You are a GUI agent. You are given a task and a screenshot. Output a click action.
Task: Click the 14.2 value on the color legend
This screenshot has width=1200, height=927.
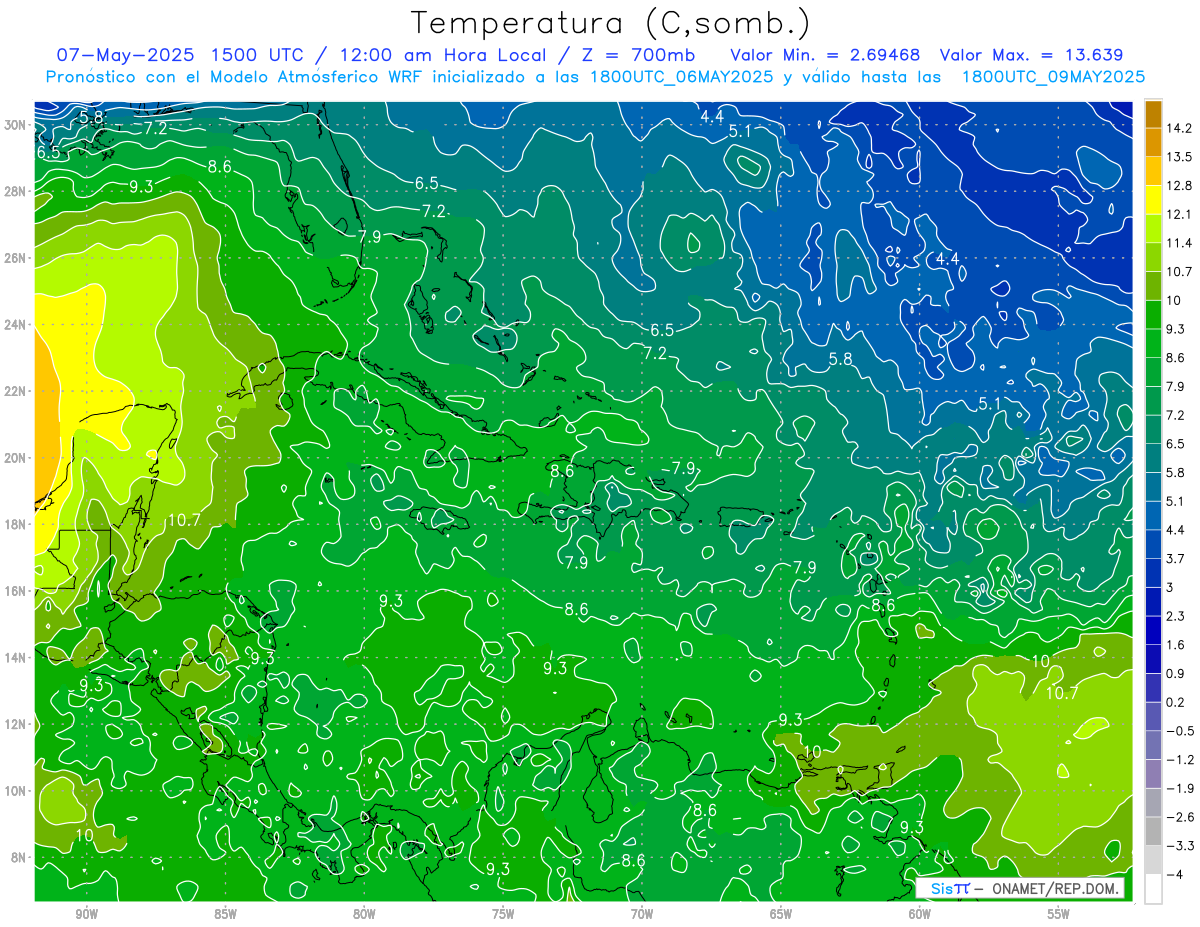pyautogui.click(x=1180, y=128)
